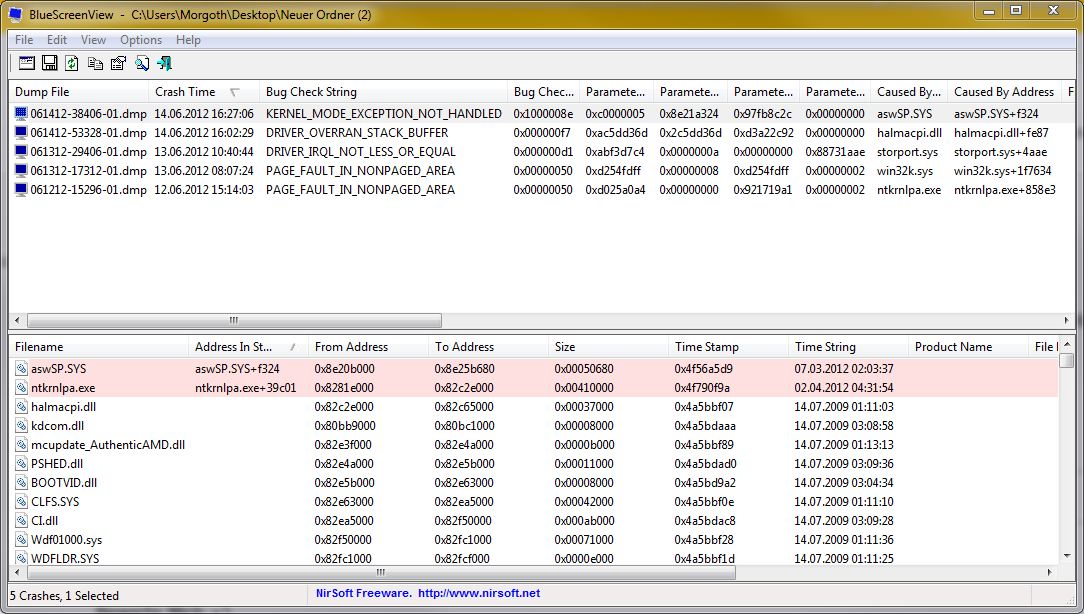Open the View menu
The image size is (1084, 614).
point(93,39)
